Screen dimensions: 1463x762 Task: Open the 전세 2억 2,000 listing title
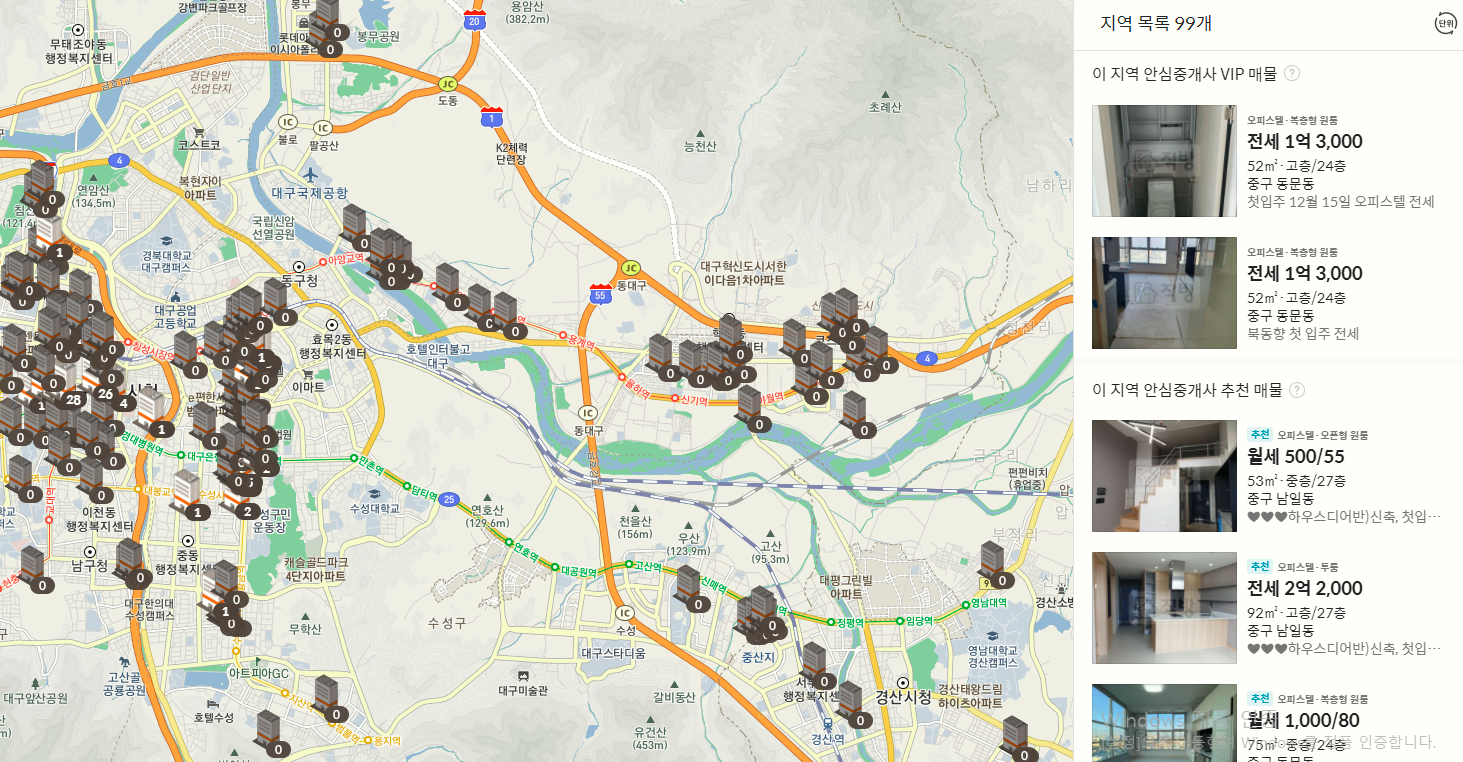[x=1305, y=588]
